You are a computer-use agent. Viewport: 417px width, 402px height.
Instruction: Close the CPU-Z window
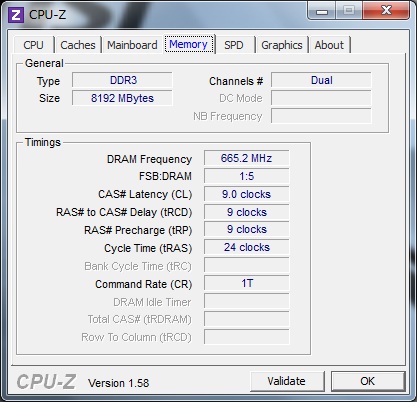coord(386,11)
